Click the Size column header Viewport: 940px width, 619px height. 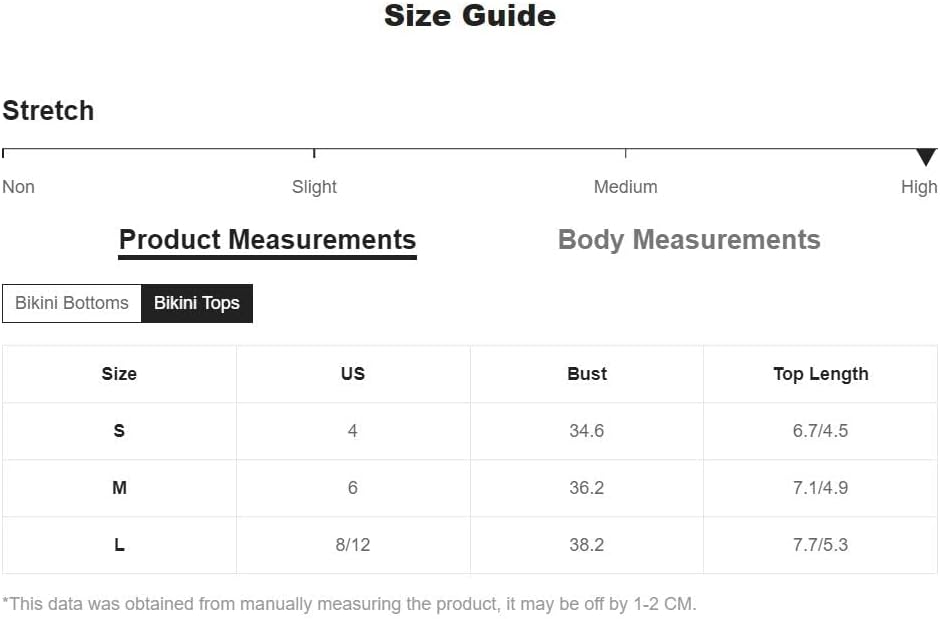point(119,374)
